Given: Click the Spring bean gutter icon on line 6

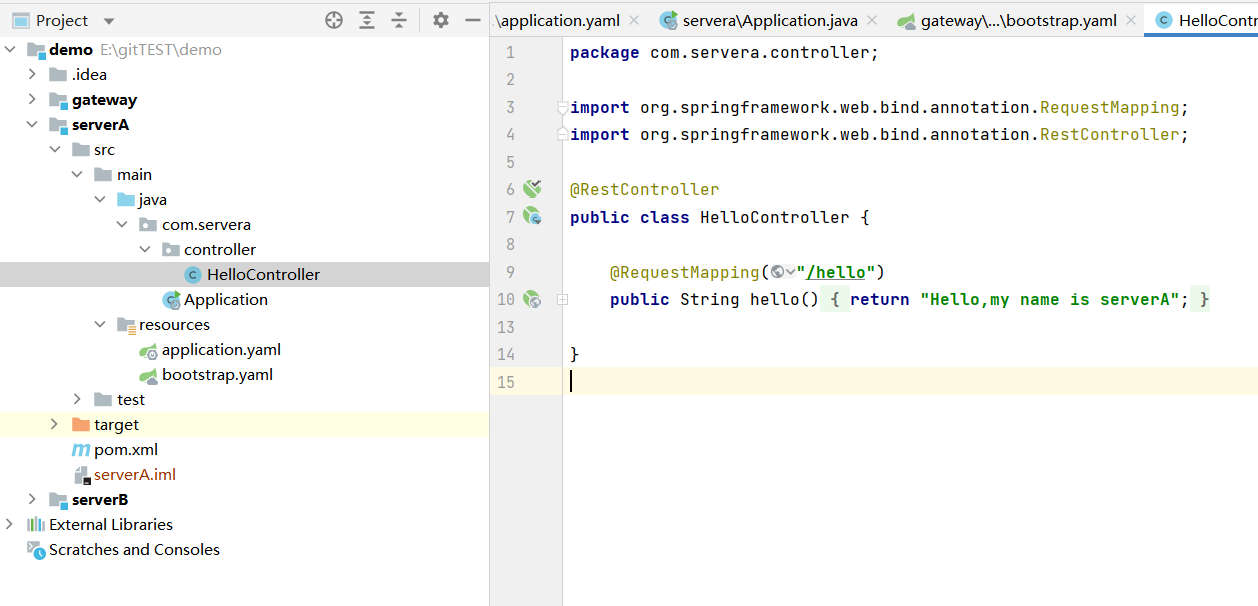Looking at the screenshot, I should (532, 188).
